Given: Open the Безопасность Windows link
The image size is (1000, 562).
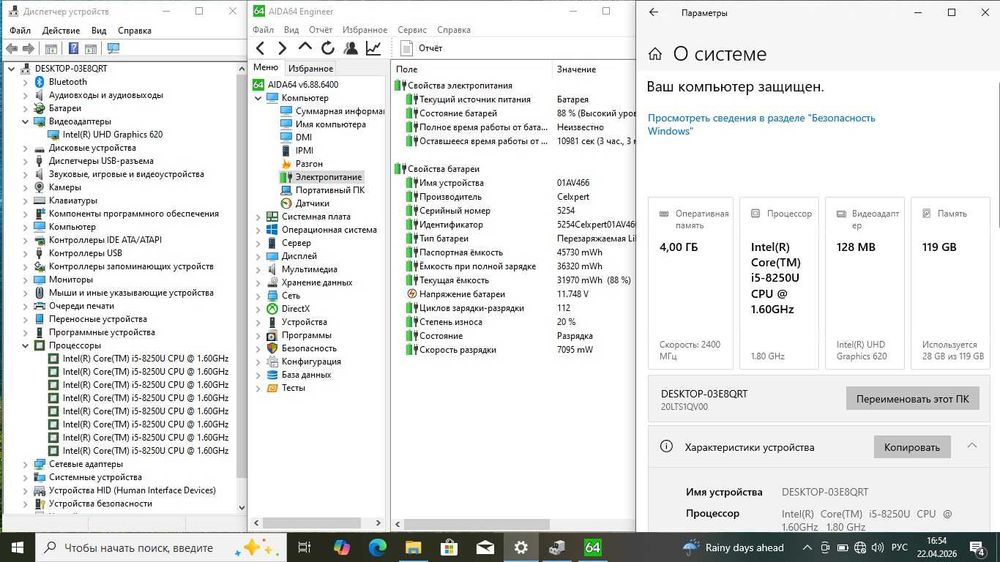Looking at the screenshot, I should pos(761,124).
